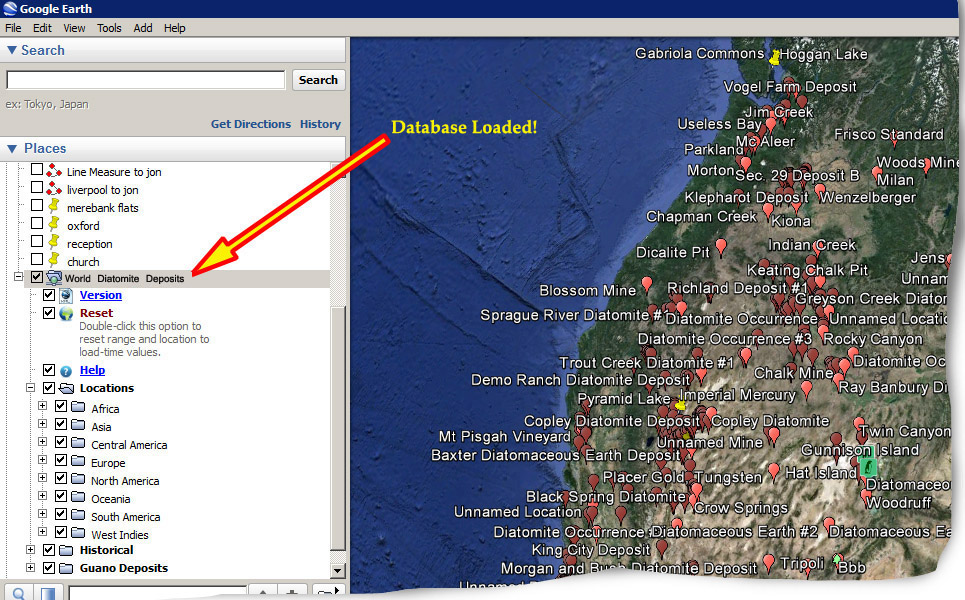Check the liverpool to jon checkbox
The width and height of the screenshot is (965, 600).
tap(37, 186)
